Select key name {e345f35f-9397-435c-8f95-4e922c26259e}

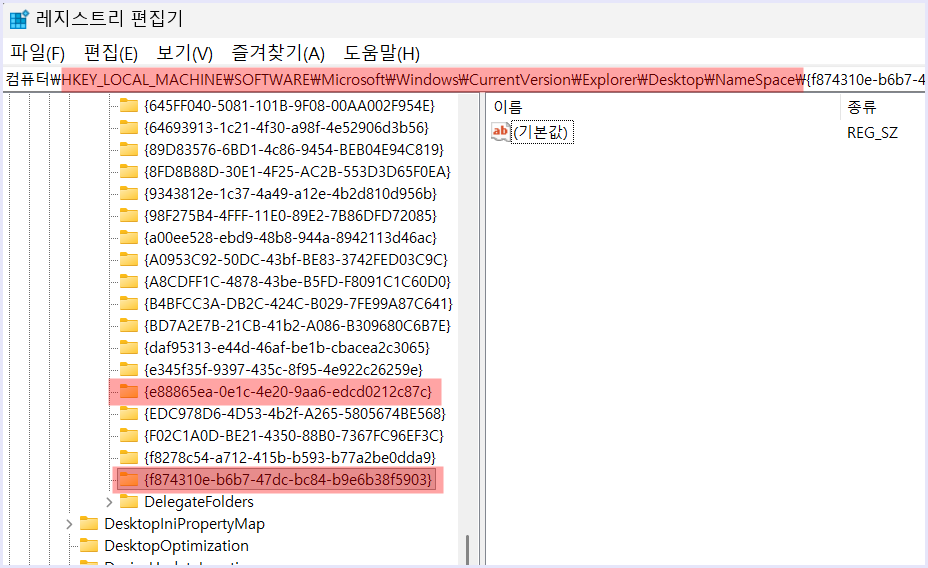(283, 369)
